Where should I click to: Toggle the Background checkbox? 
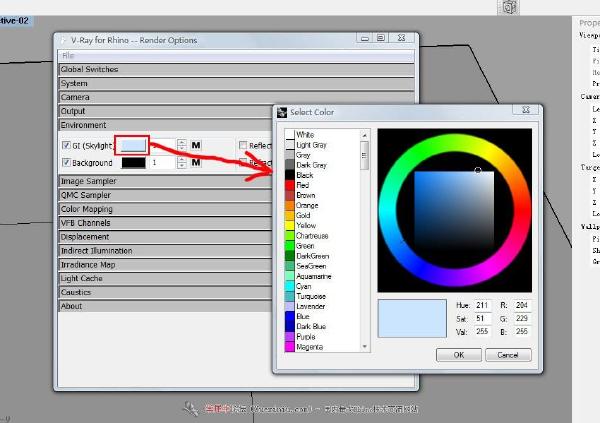click(66, 163)
